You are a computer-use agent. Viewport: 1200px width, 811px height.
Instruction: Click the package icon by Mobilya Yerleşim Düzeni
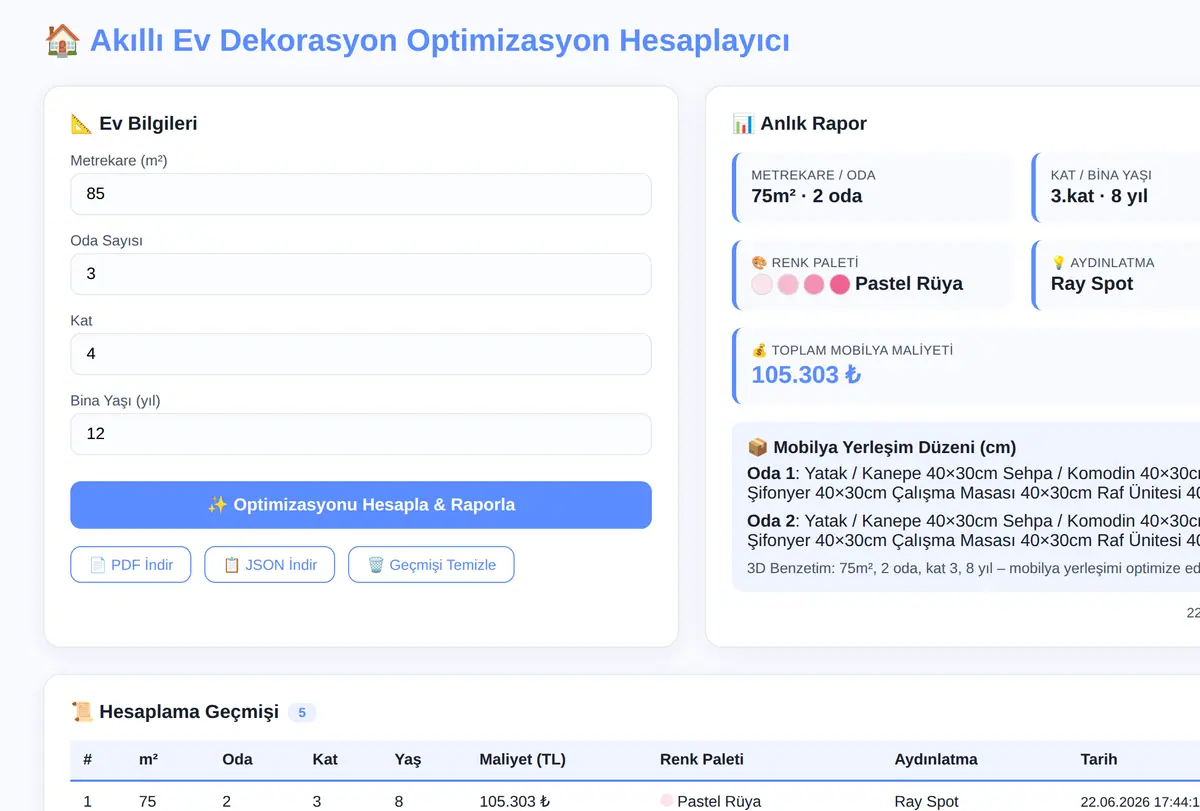758,447
